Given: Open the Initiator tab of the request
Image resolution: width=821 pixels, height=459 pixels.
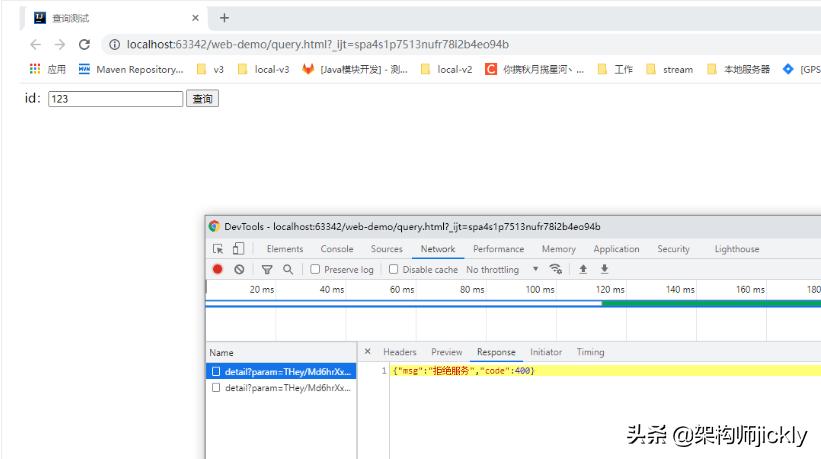Looking at the screenshot, I should pyautogui.click(x=546, y=352).
